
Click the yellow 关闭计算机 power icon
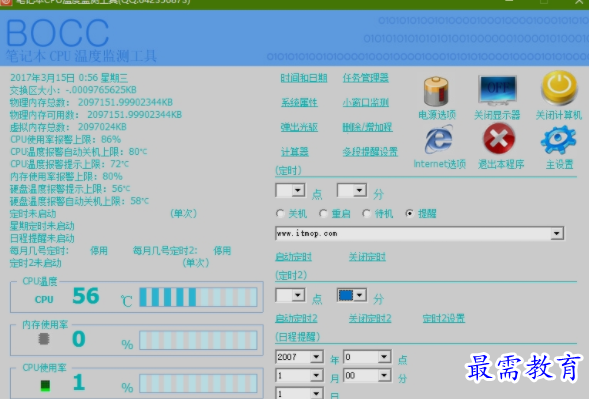[x=559, y=88]
